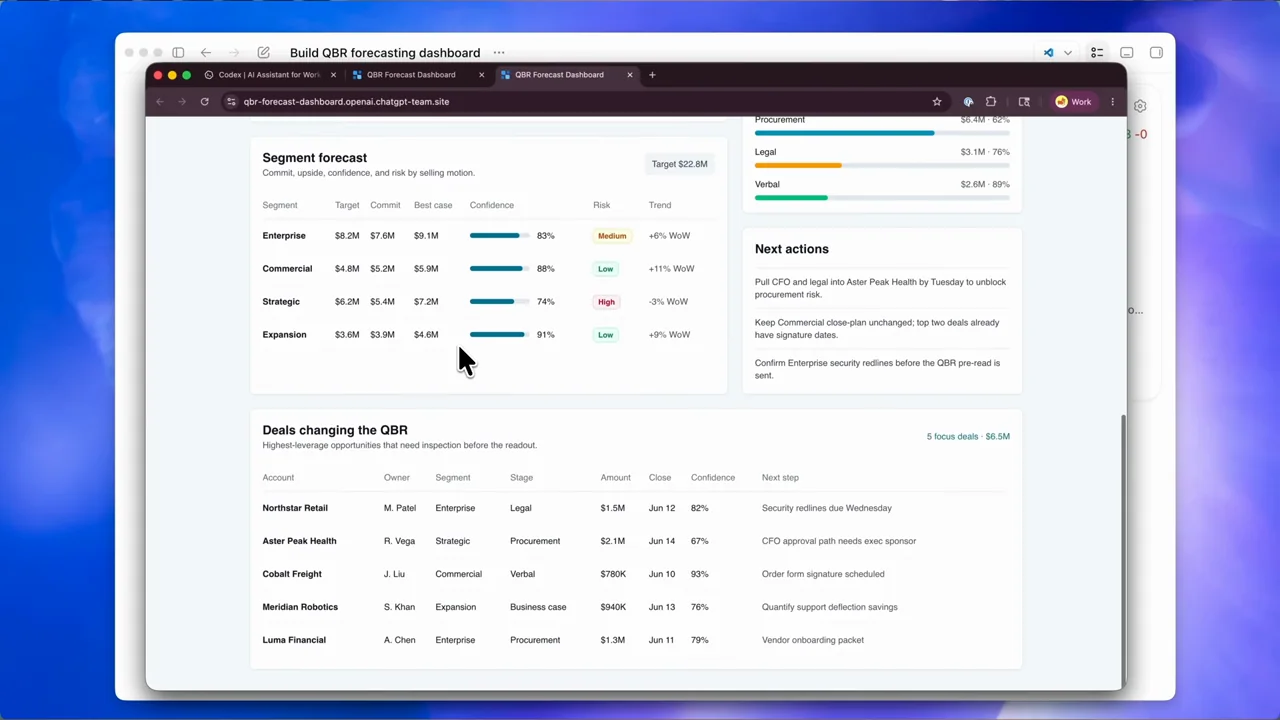Screen dimensions: 1280x720
Task: Expand the dropdown chevron next to VS Code icon
Action: [1068, 53]
